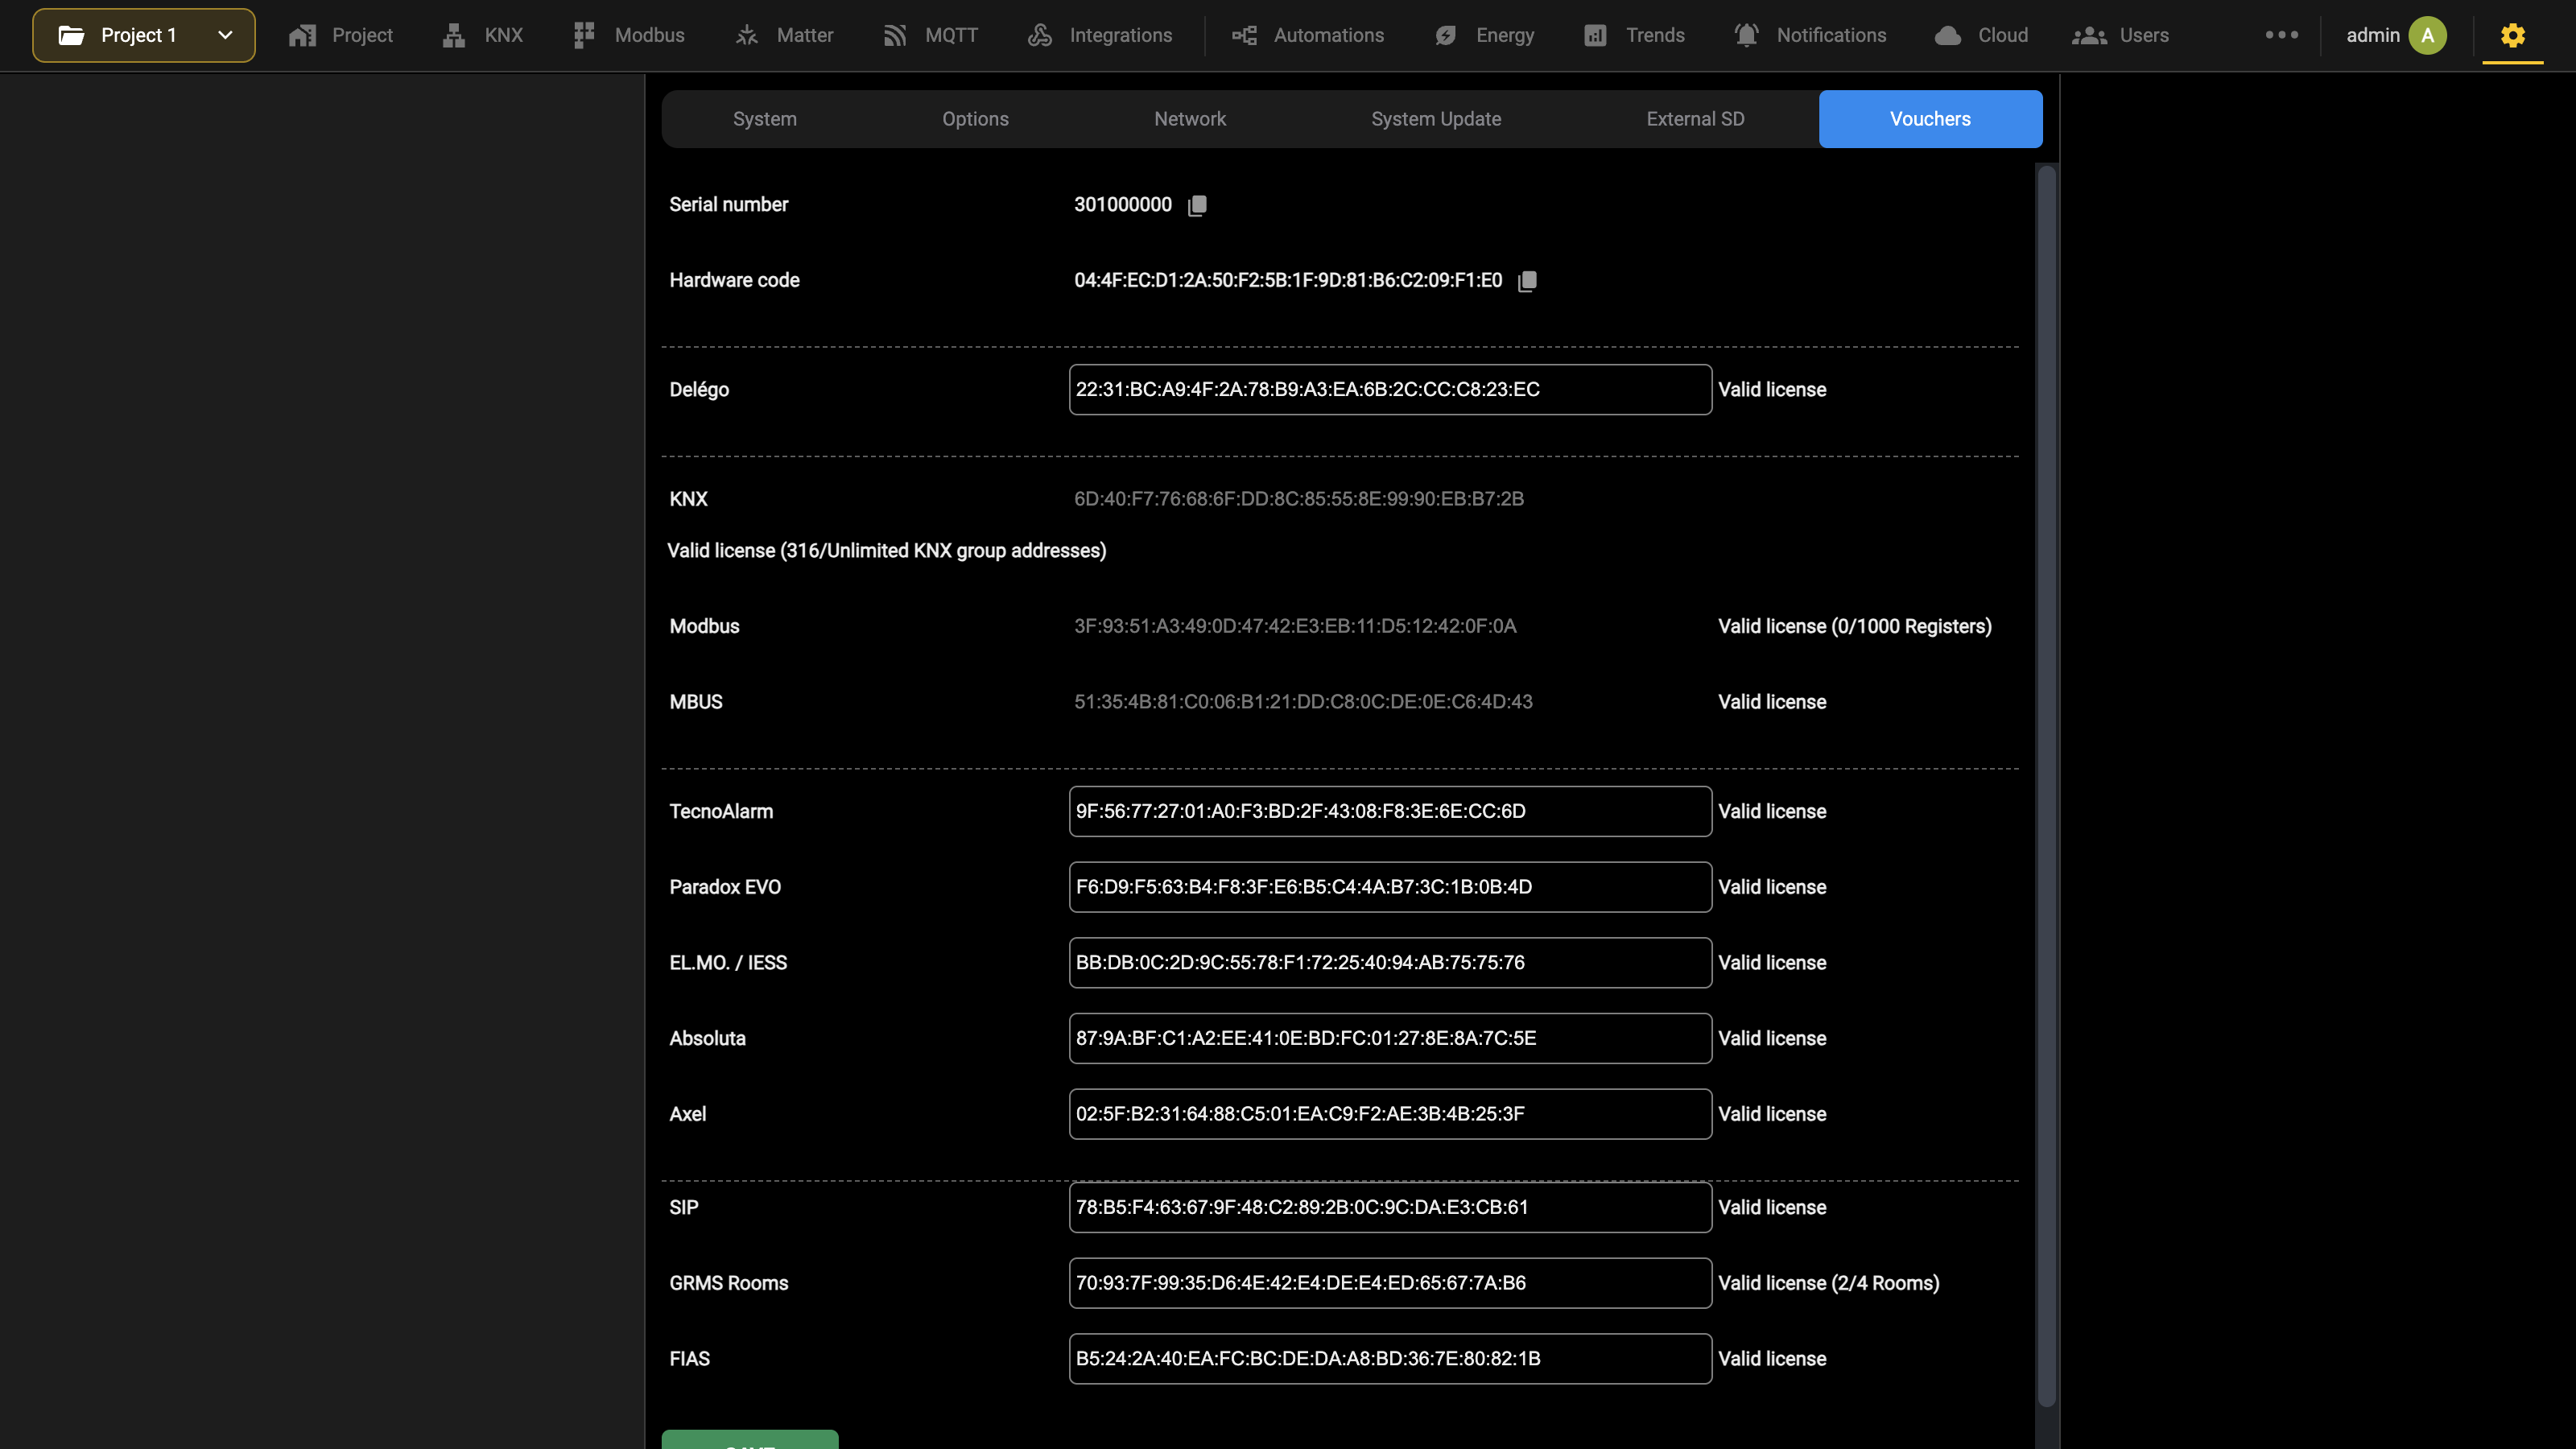
Task: Open the Automations icon
Action: point(1244,36)
